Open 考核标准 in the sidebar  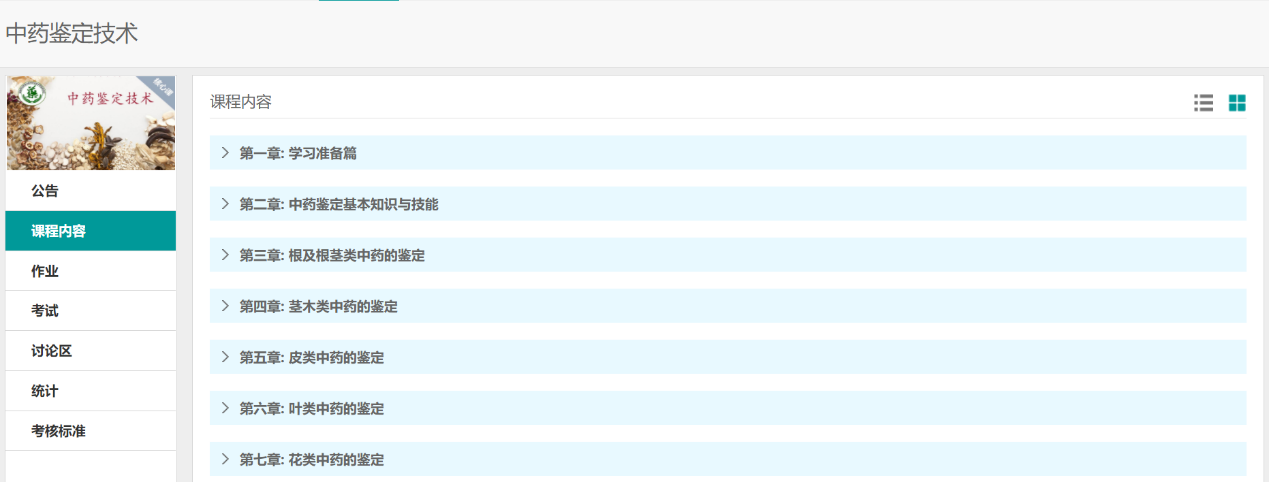pyautogui.click(x=58, y=431)
